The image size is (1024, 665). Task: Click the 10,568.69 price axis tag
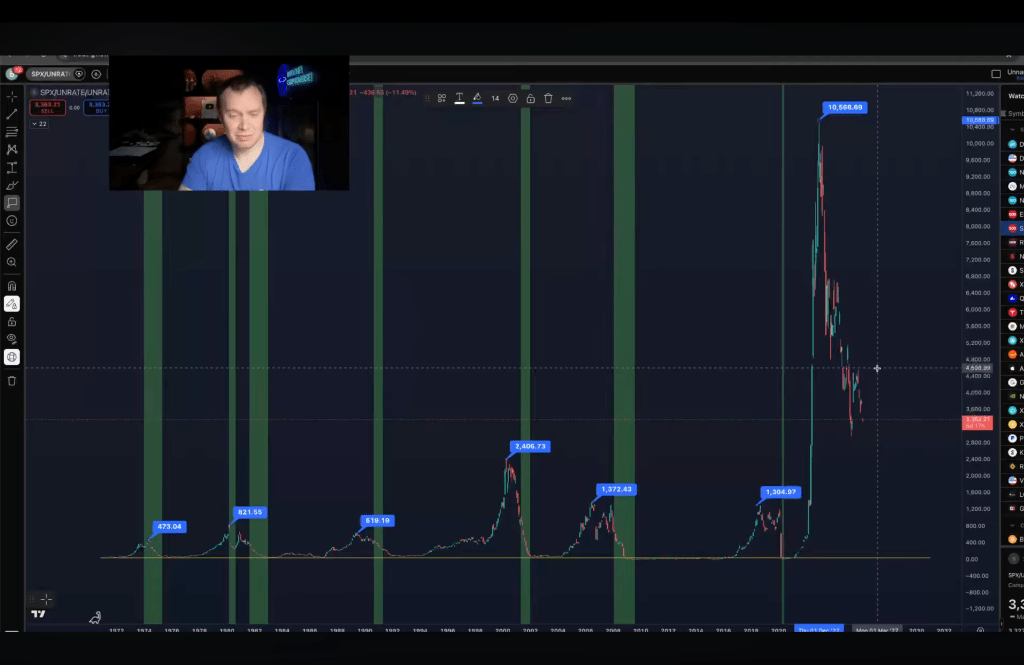pyautogui.click(x=979, y=120)
